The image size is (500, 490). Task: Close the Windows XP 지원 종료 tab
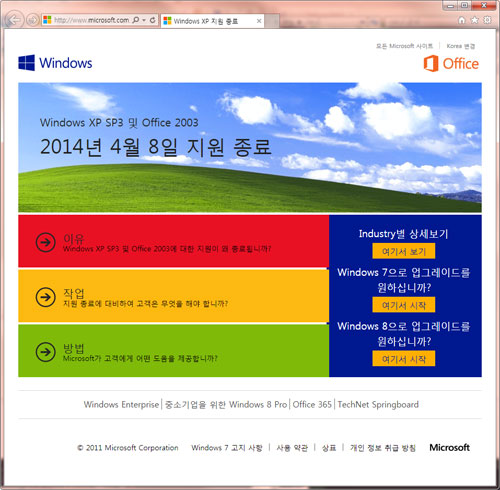click(x=259, y=21)
